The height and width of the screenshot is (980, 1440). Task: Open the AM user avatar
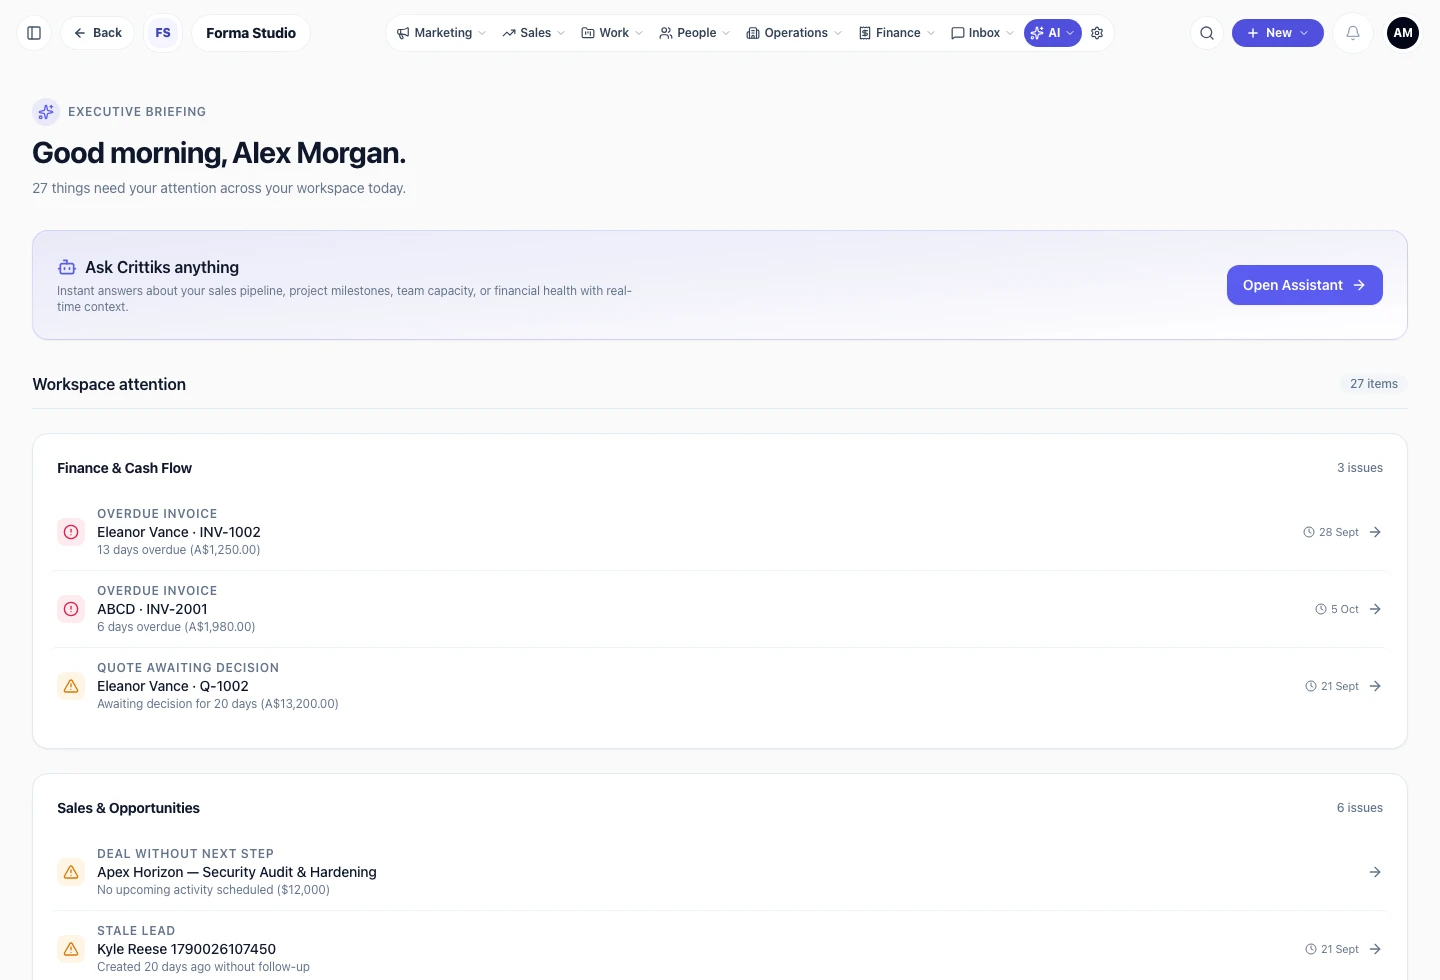point(1403,33)
